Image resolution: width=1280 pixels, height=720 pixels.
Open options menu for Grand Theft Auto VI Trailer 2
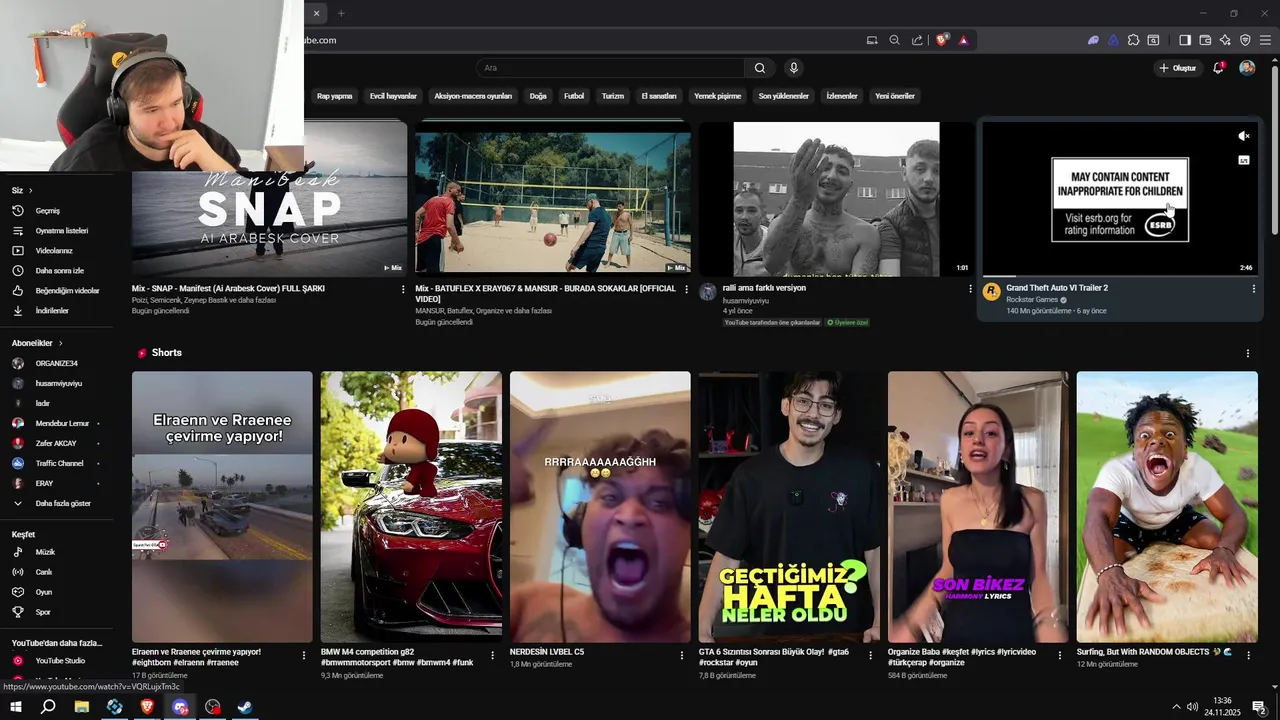click(x=1253, y=289)
